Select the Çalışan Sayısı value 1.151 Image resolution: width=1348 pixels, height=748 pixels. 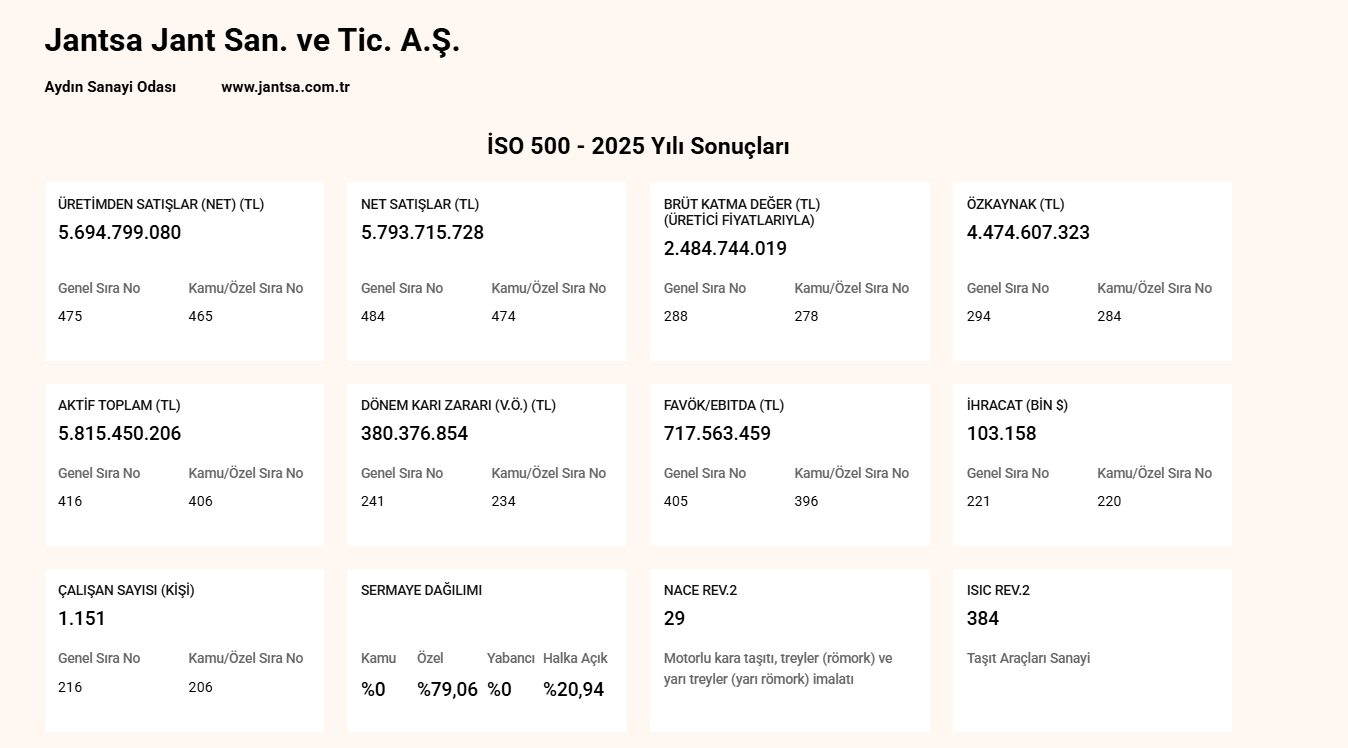click(x=82, y=619)
